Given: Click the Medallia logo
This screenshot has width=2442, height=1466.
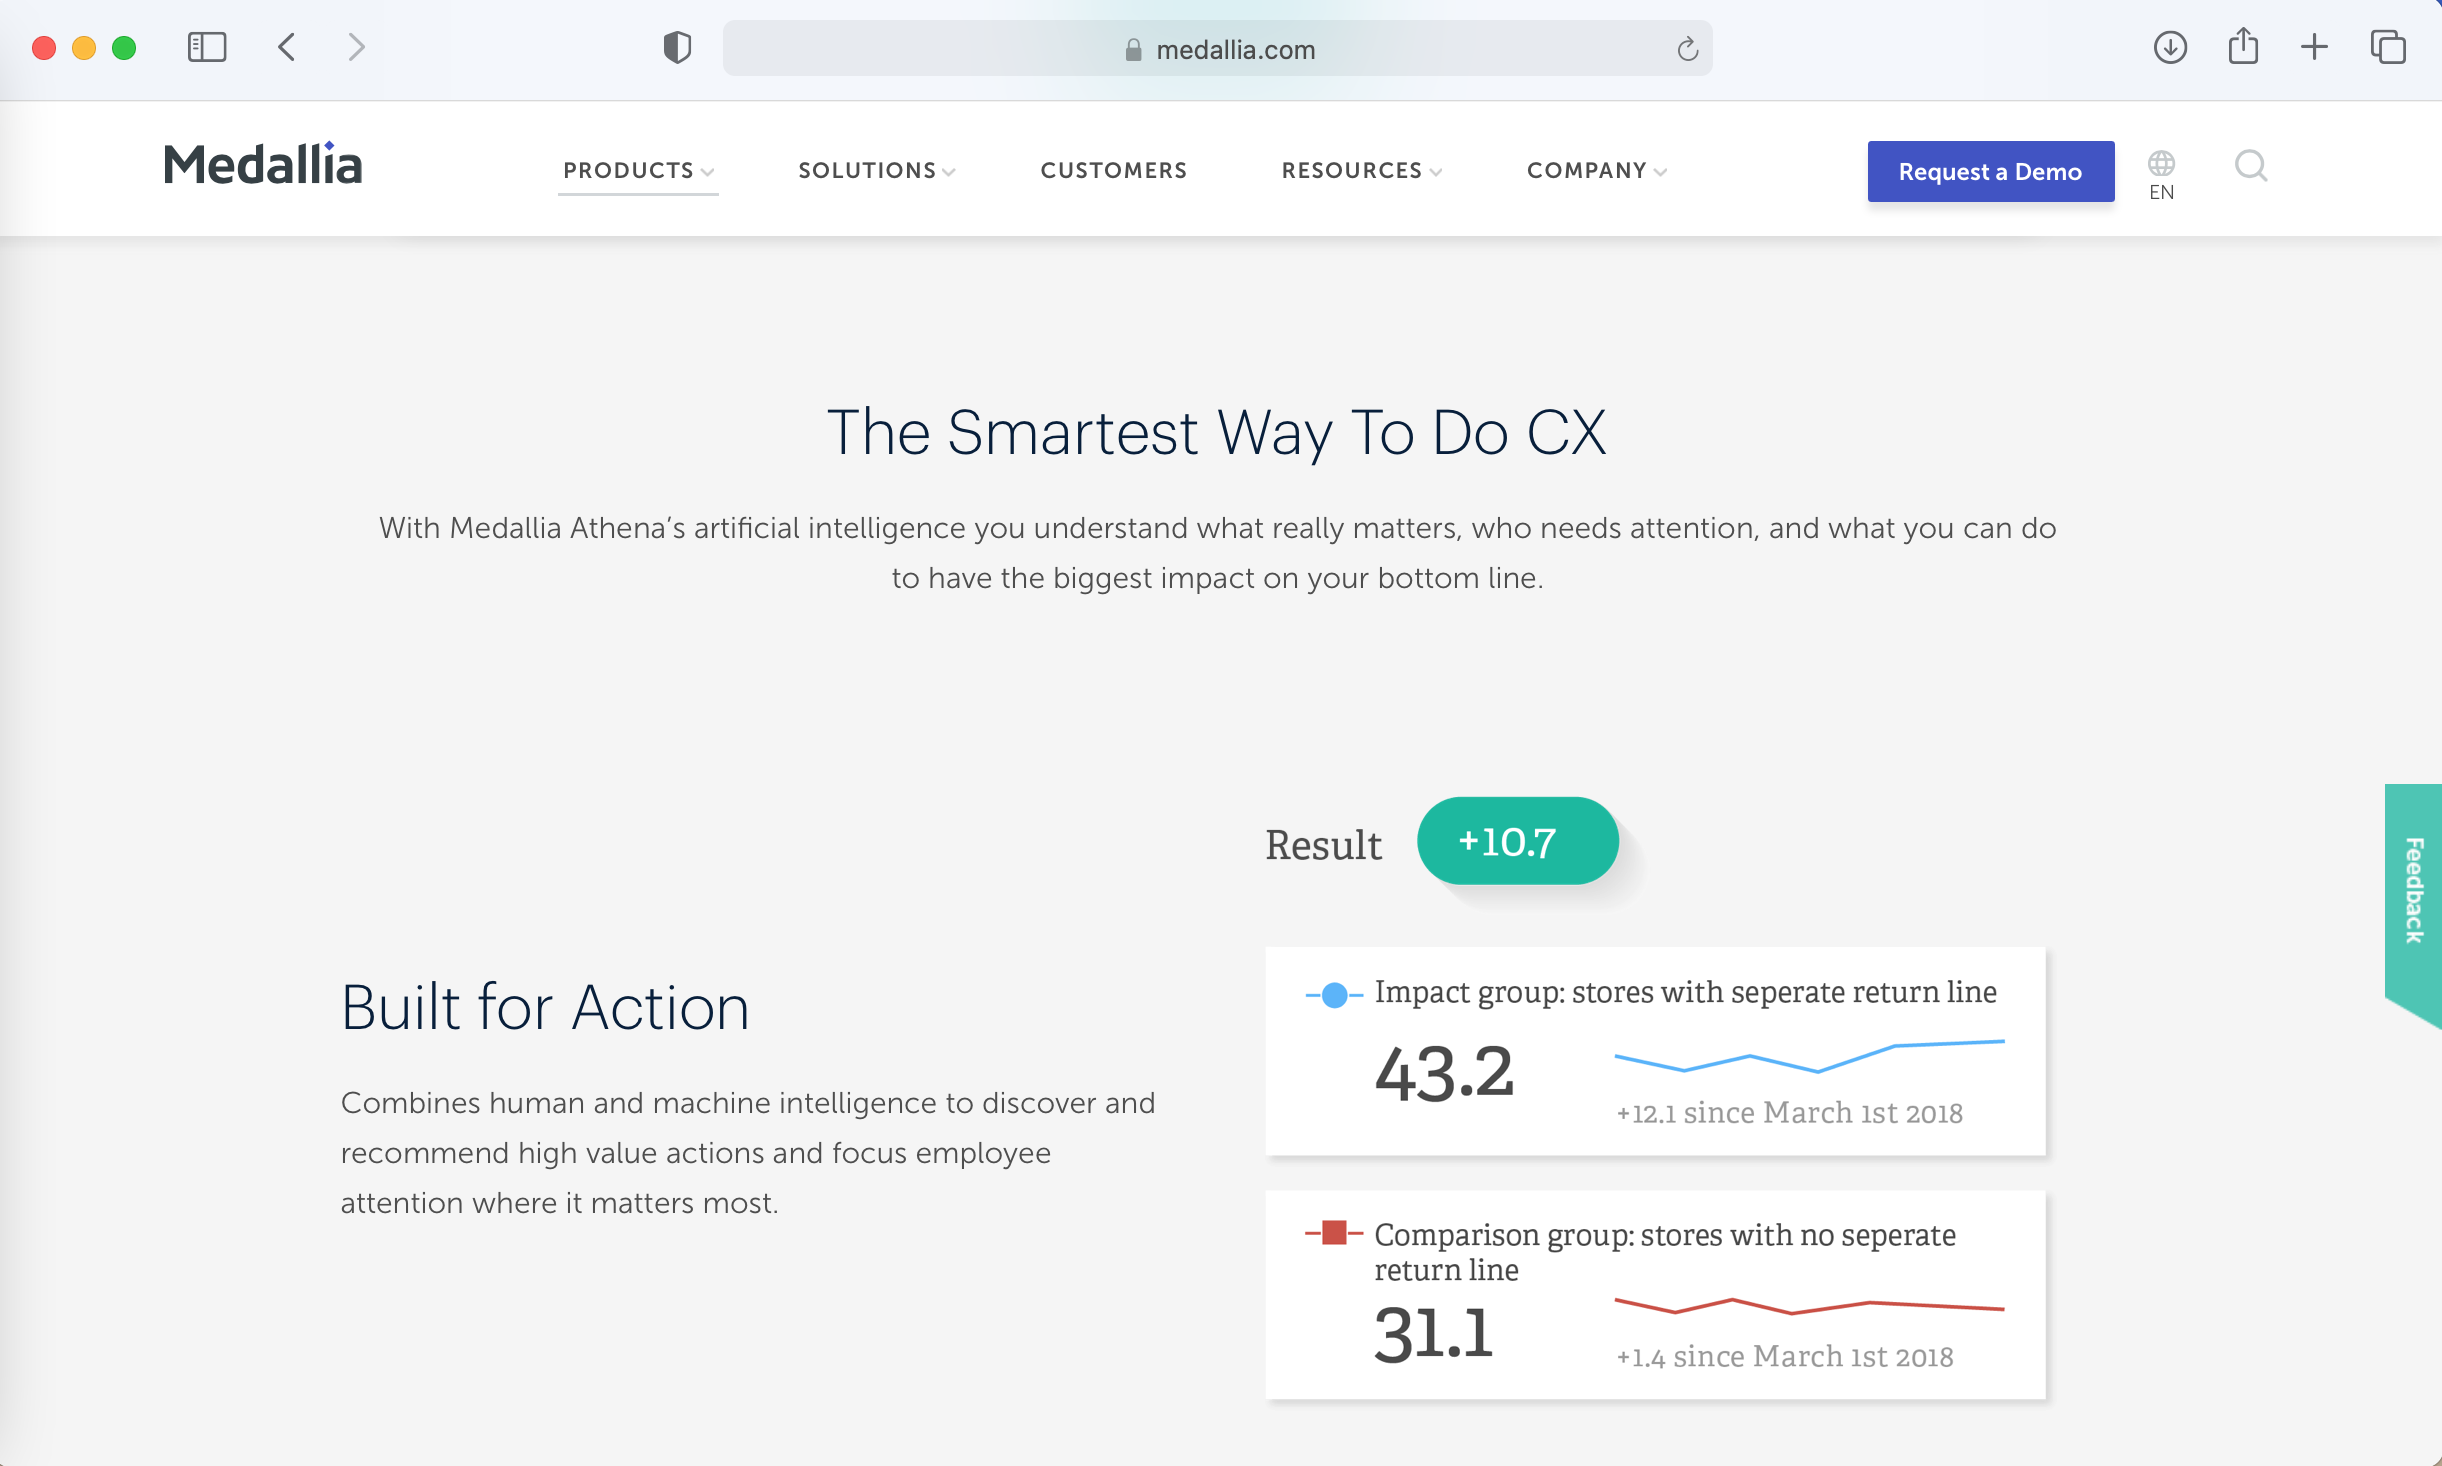Looking at the screenshot, I should click(x=263, y=166).
